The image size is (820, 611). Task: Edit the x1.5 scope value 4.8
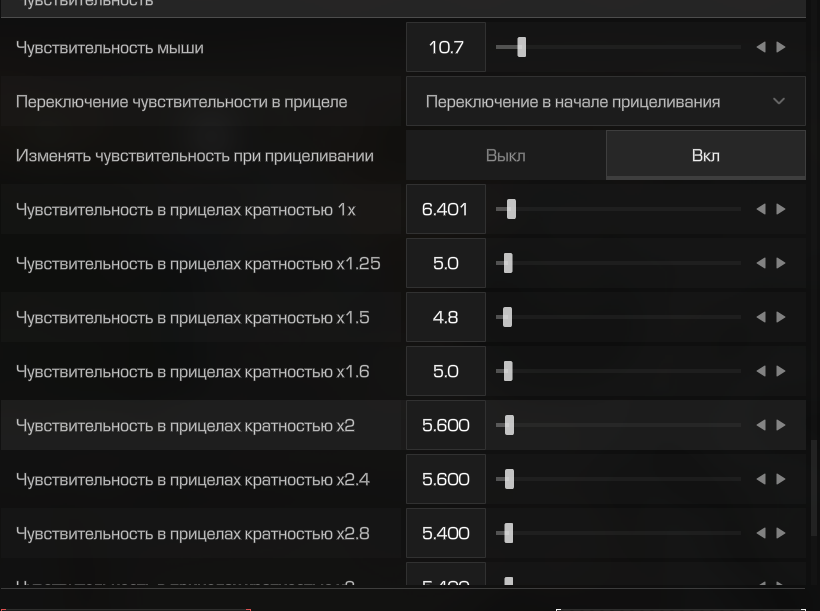446,317
